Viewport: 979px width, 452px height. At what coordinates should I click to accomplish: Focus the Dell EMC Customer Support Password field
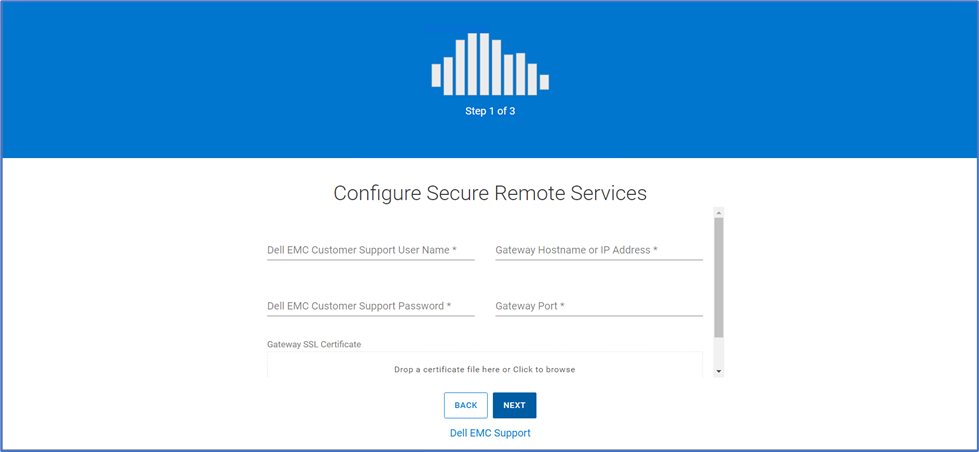pyautogui.click(x=371, y=307)
